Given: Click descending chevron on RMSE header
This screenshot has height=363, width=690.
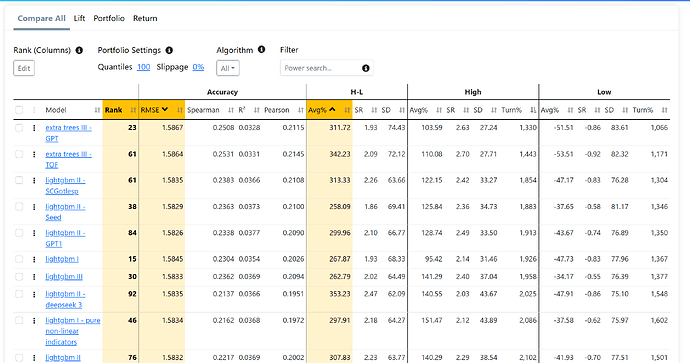Looking at the screenshot, I should [165, 110].
